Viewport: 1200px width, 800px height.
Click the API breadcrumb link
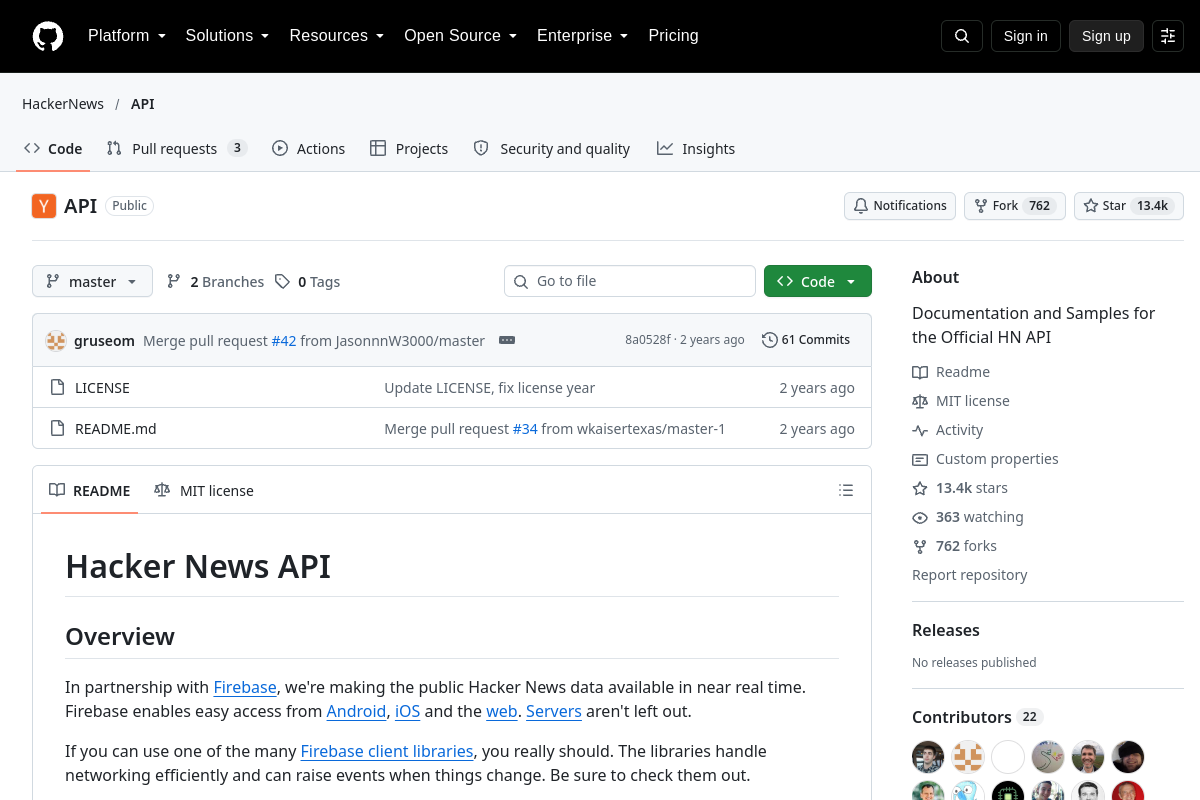(143, 104)
